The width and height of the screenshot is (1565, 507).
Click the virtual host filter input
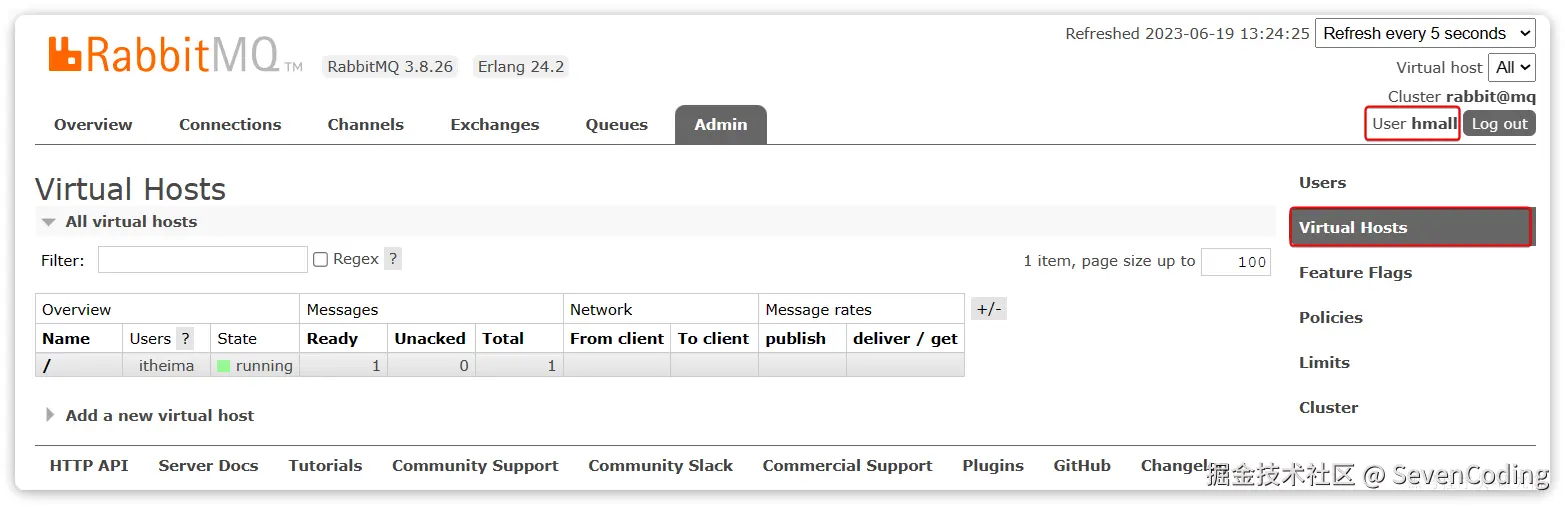(x=202, y=260)
